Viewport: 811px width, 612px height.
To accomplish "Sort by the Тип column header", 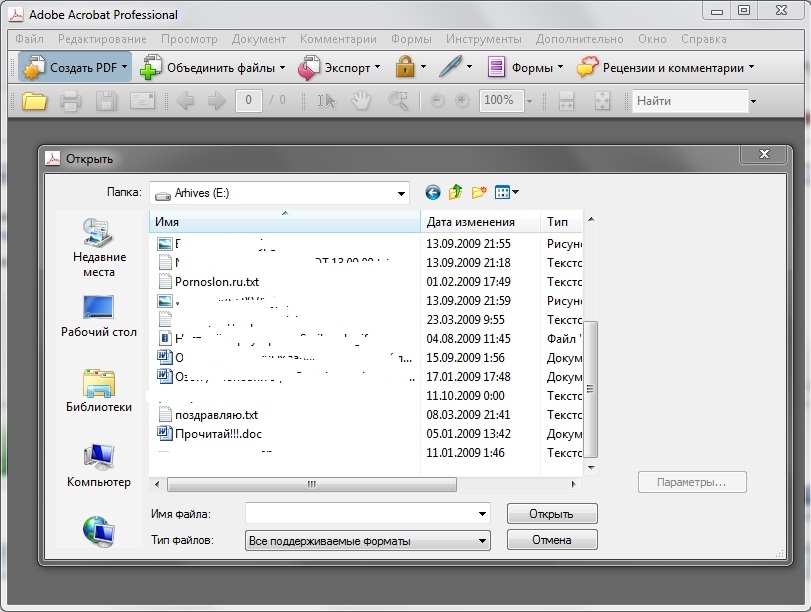I will [x=562, y=222].
